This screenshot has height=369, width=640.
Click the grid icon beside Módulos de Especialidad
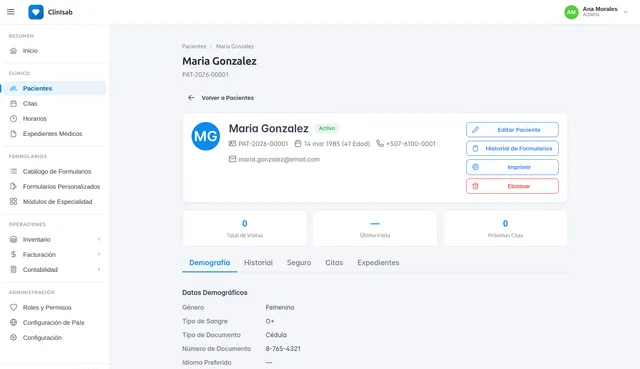13,201
